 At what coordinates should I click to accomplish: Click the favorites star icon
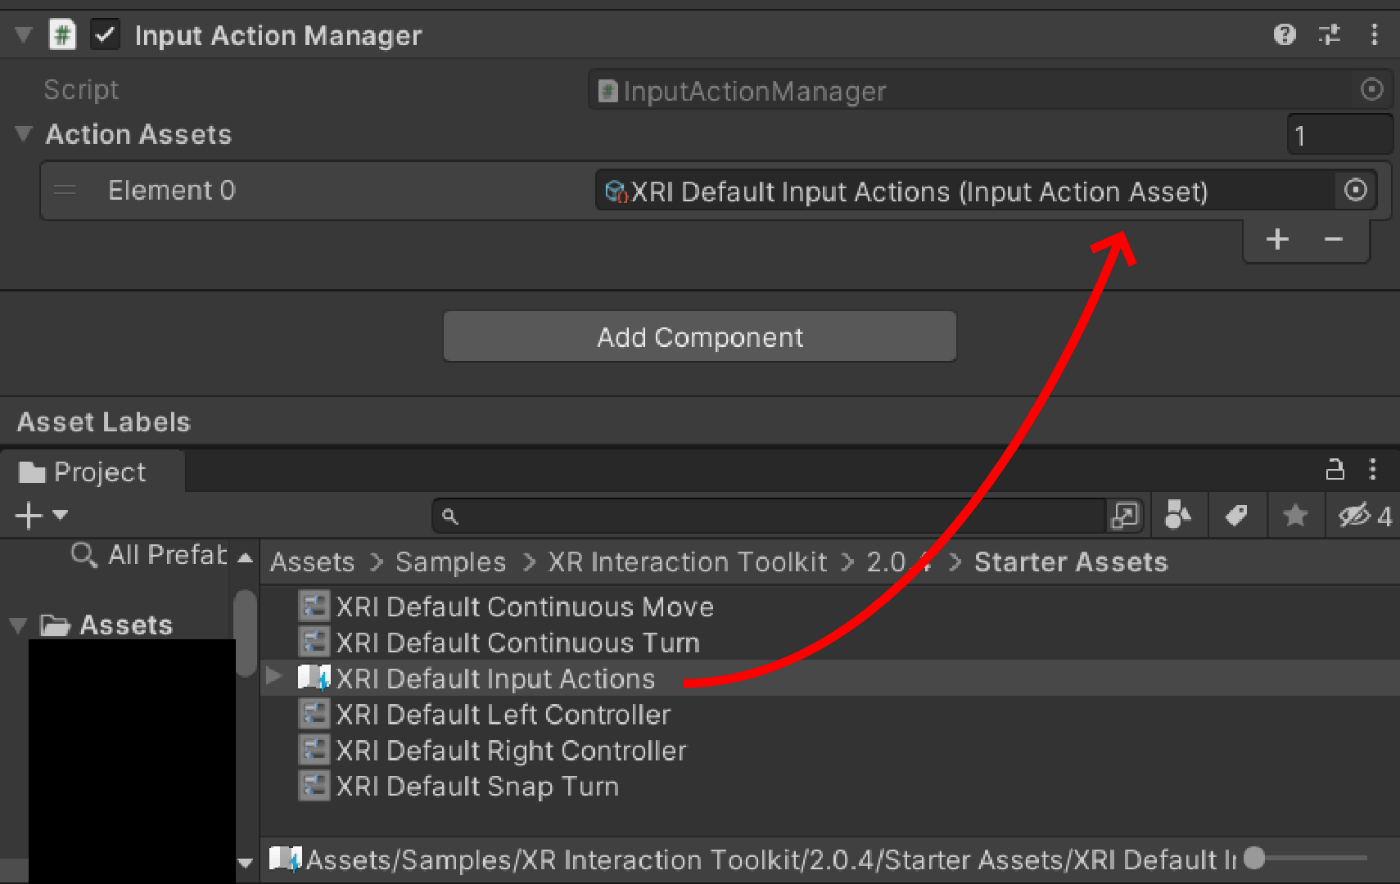(1295, 516)
